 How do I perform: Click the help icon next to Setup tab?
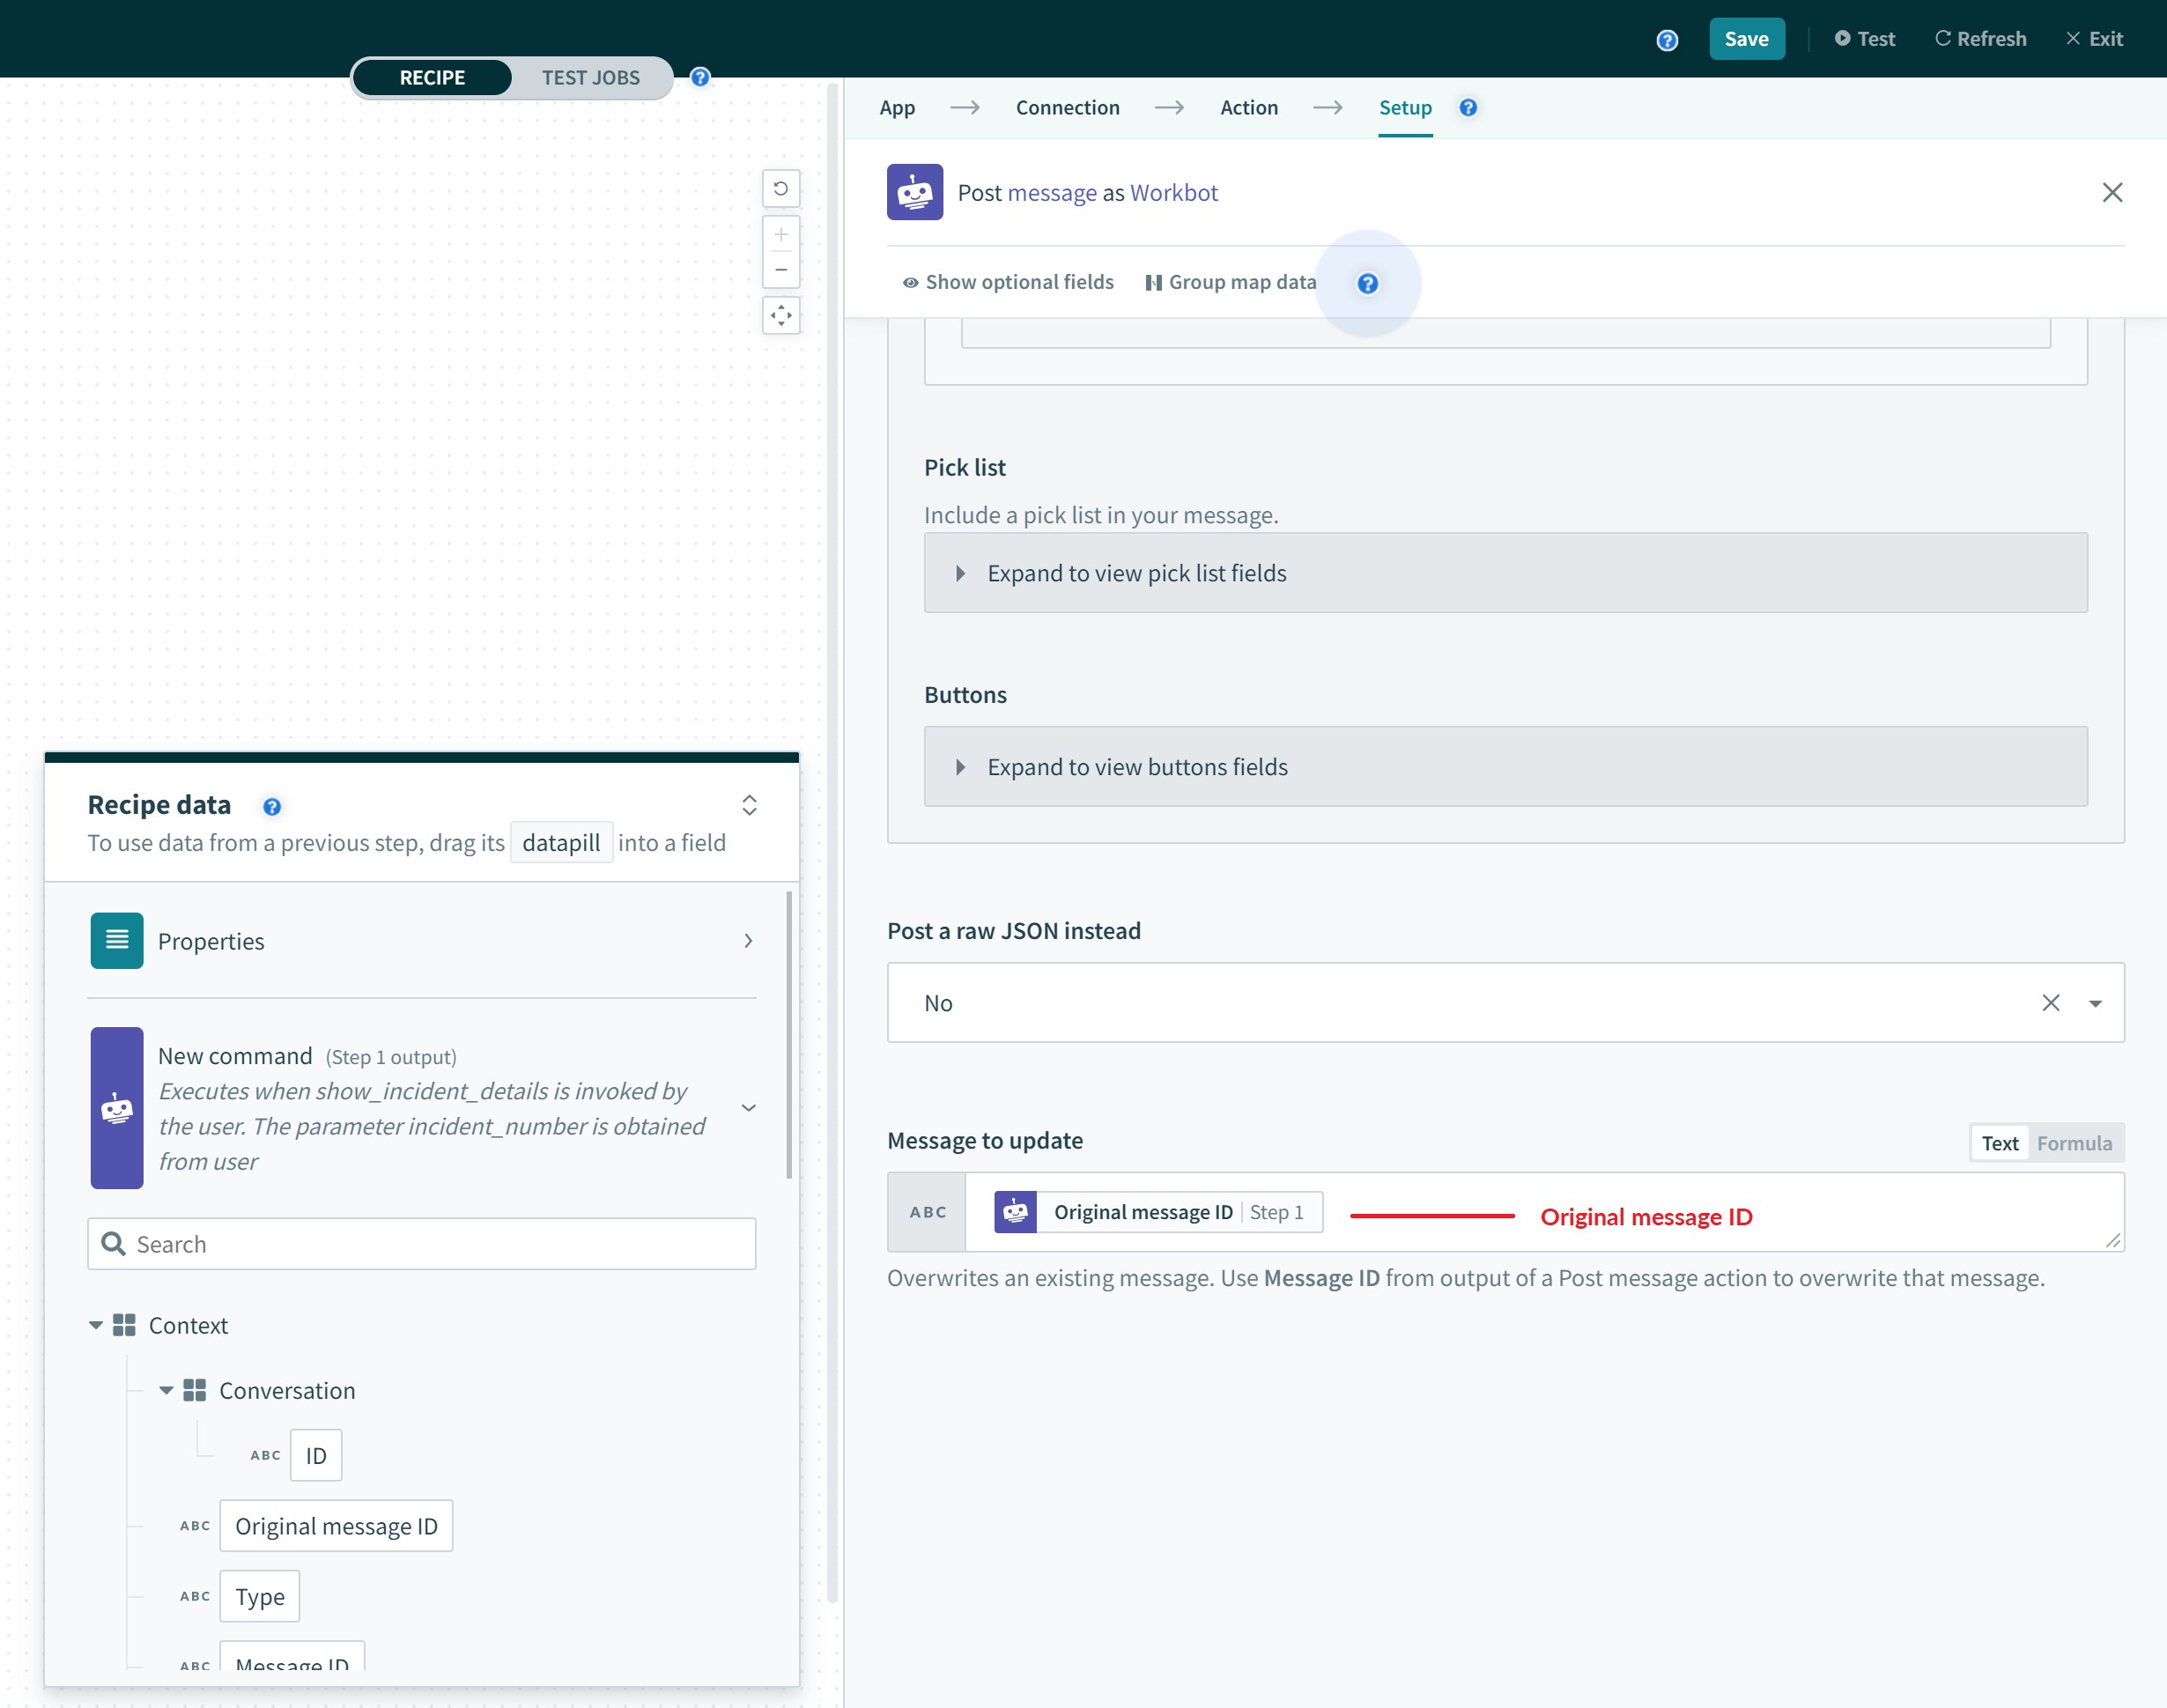[x=1467, y=108]
